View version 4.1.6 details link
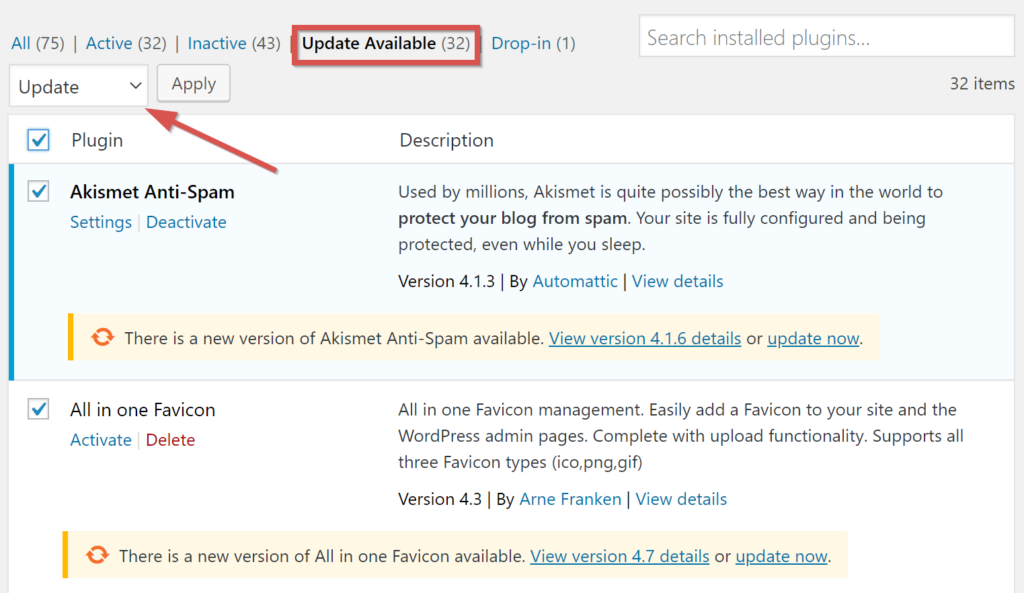This screenshot has height=593, width=1024. pyautogui.click(x=645, y=338)
